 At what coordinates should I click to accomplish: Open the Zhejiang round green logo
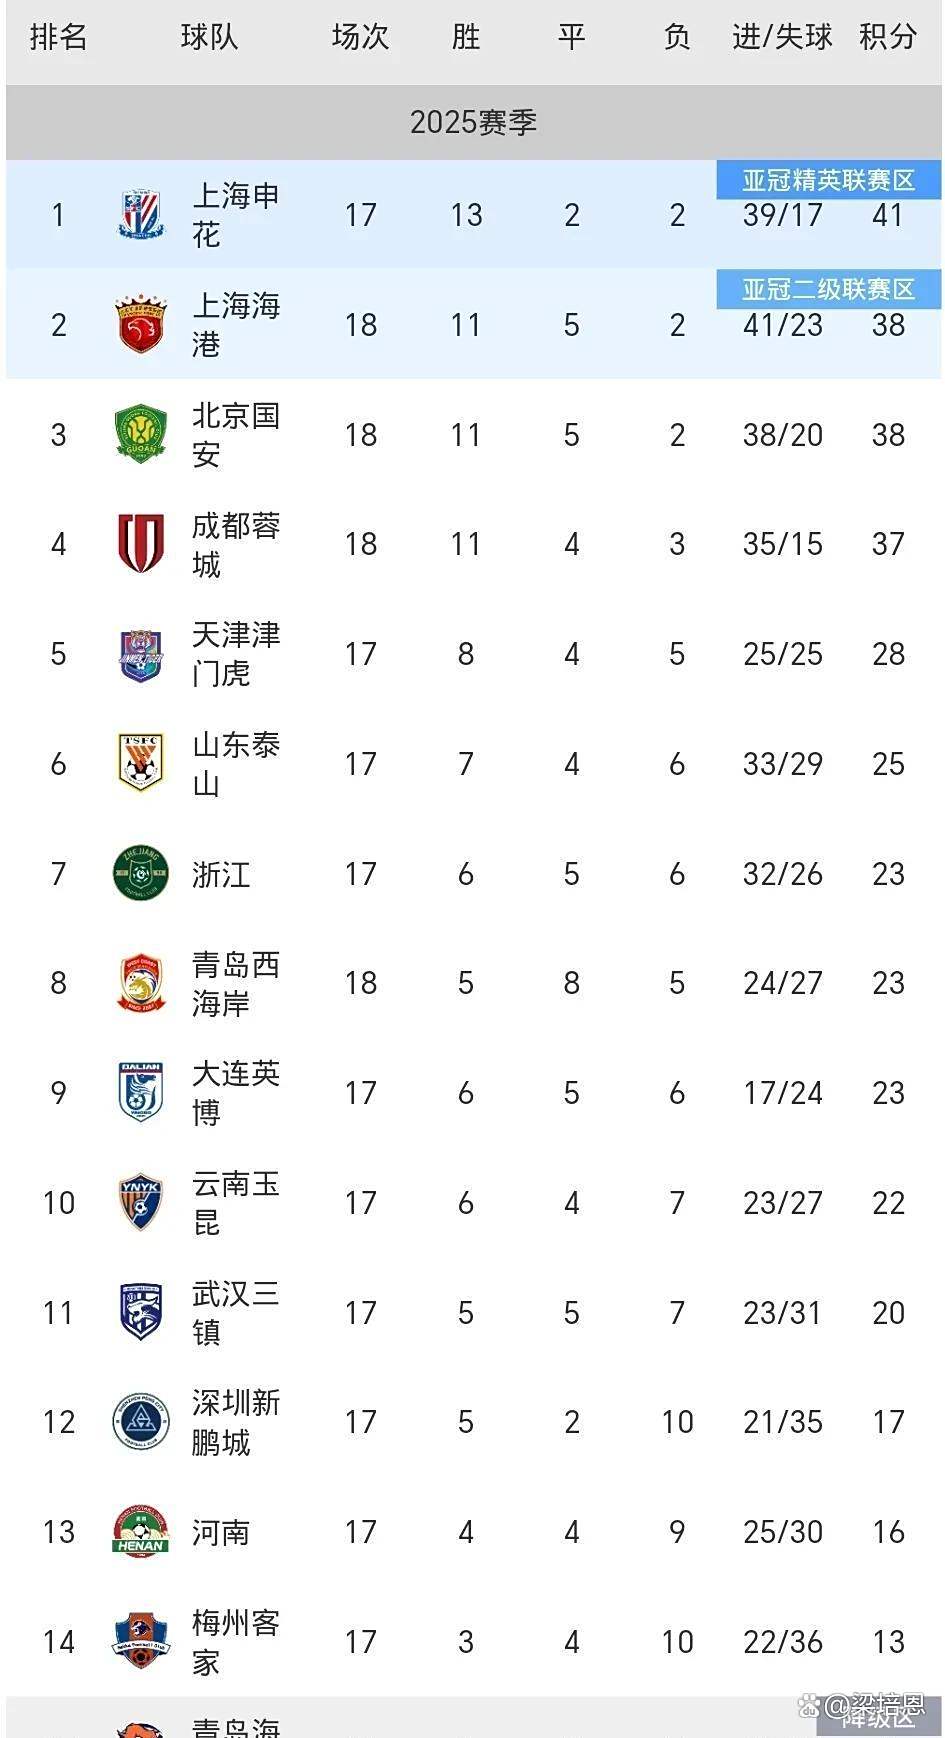[x=140, y=873]
